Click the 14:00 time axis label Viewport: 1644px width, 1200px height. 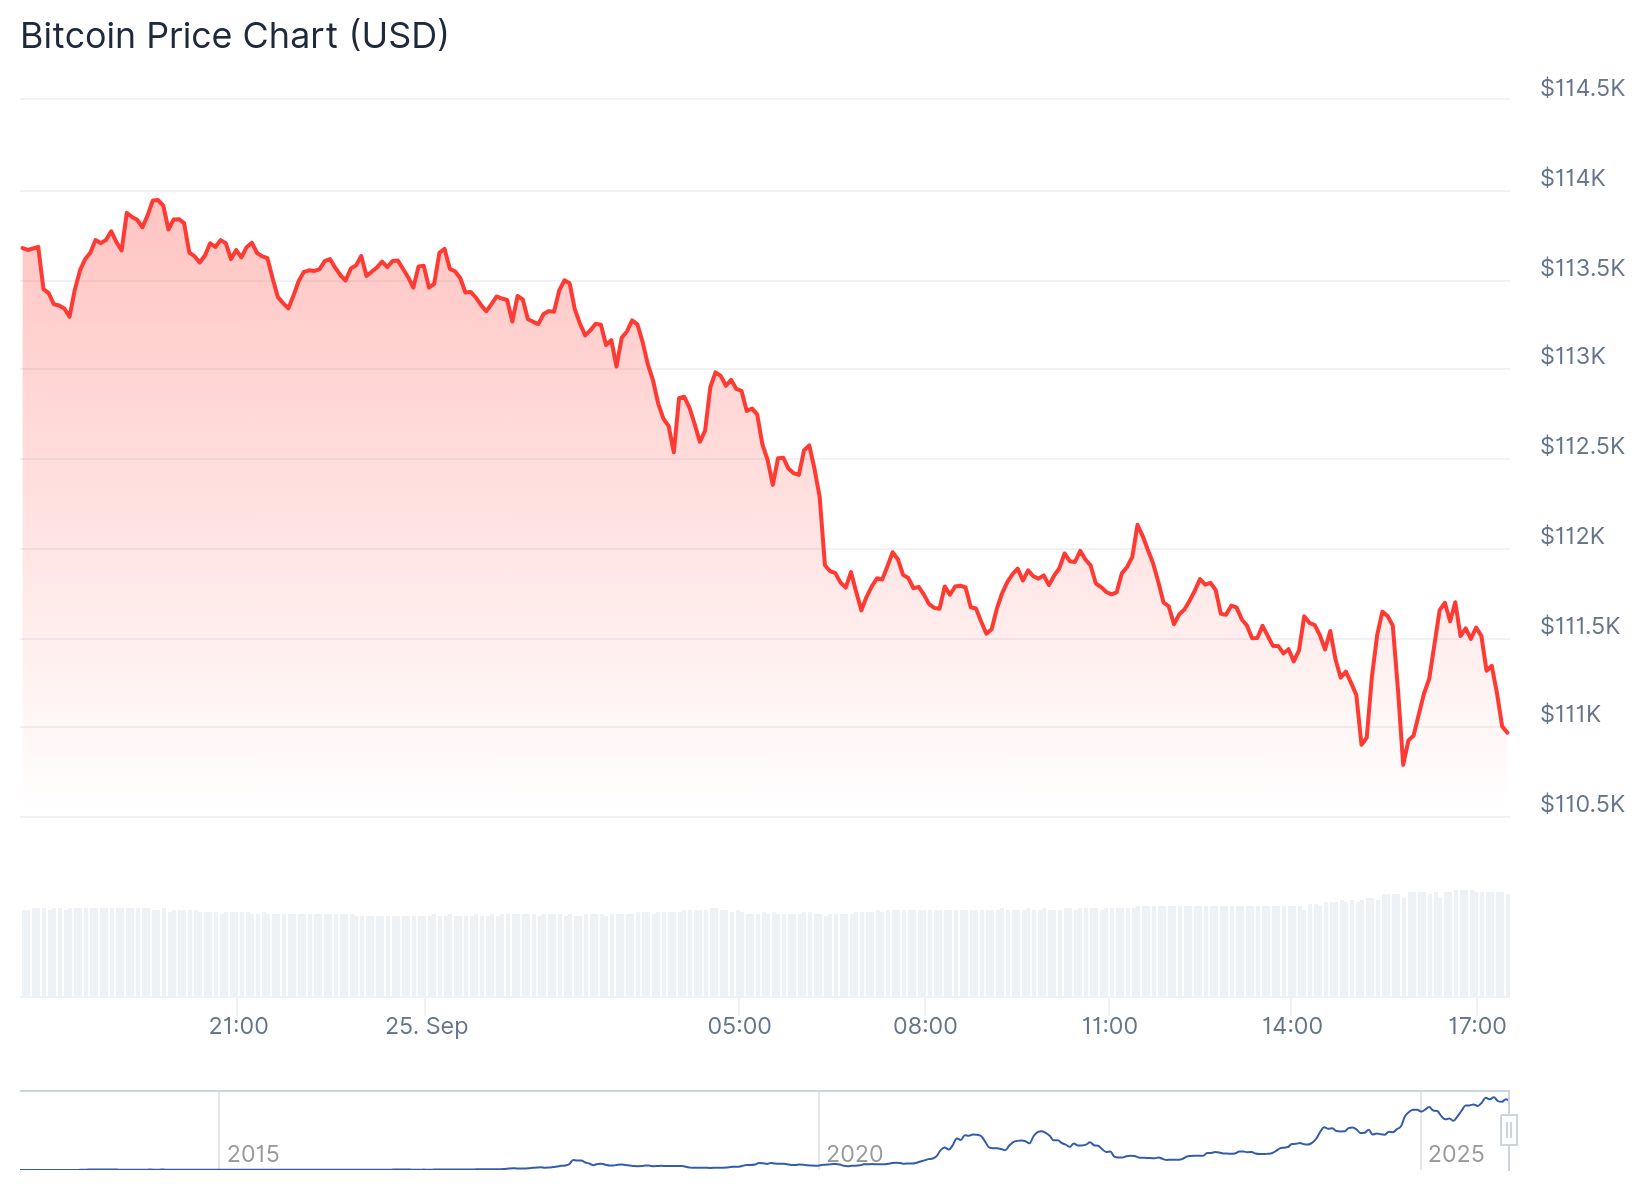pos(1292,1026)
